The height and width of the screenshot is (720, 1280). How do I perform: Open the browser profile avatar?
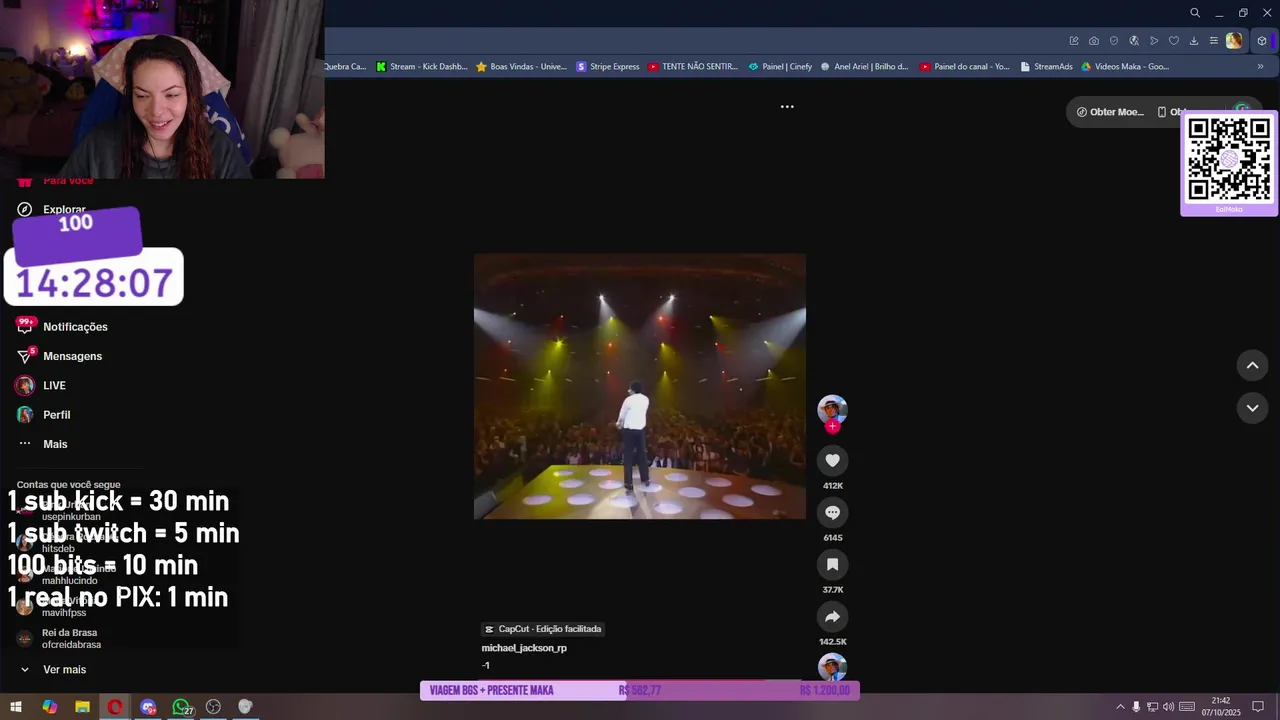[x=1234, y=41]
